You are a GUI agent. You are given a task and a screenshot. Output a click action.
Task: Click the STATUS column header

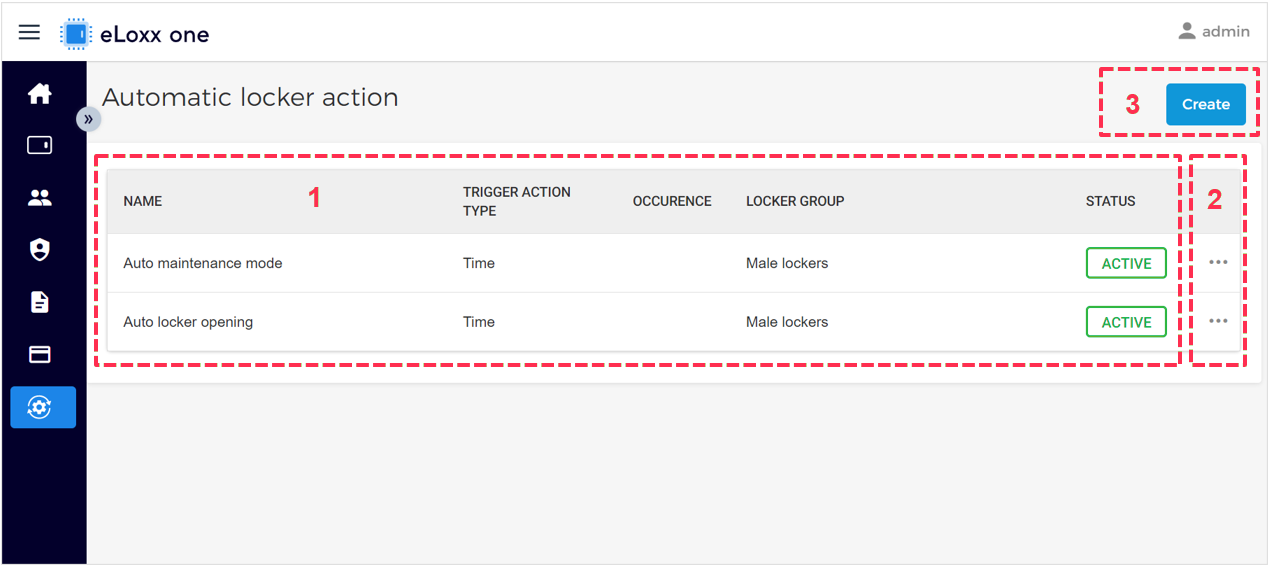(x=1111, y=201)
